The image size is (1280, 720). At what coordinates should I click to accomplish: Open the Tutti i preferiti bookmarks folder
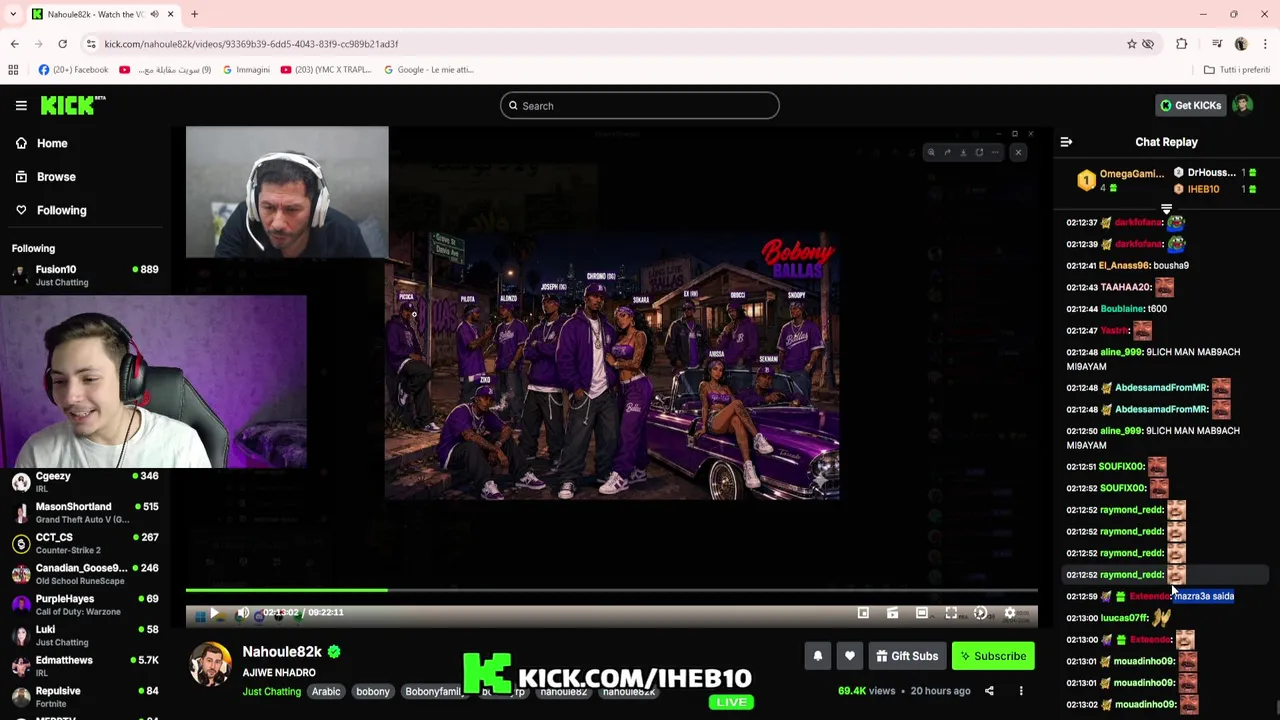click(x=1236, y=70)
